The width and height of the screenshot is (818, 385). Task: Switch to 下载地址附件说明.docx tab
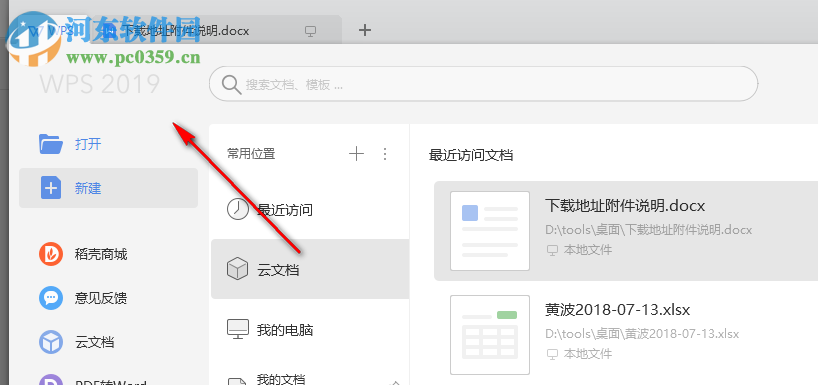[216, 31]
